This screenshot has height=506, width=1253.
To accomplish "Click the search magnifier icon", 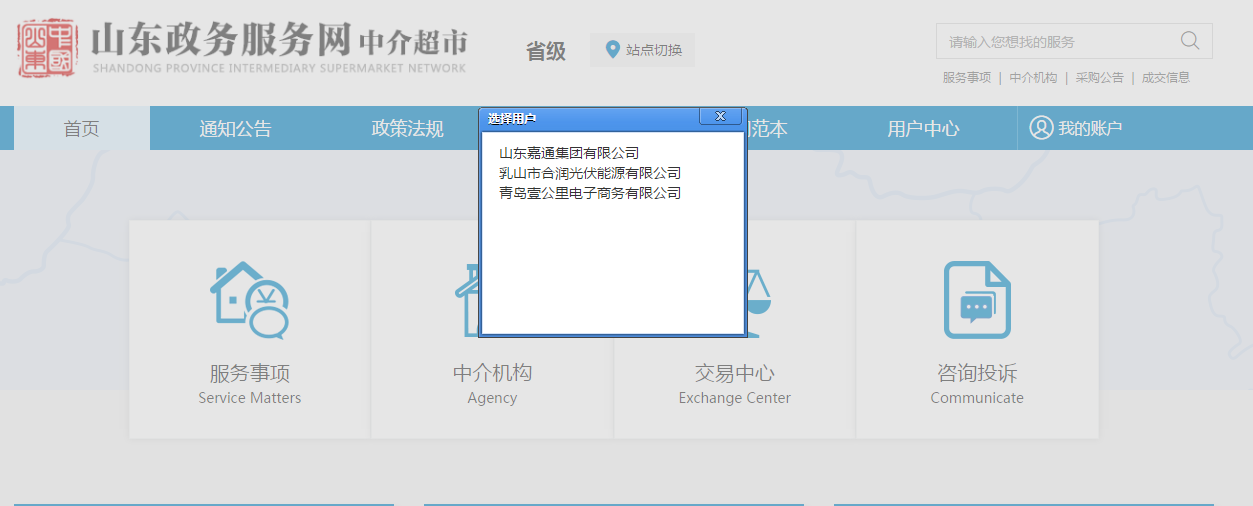I will (x=1189, y=41).
